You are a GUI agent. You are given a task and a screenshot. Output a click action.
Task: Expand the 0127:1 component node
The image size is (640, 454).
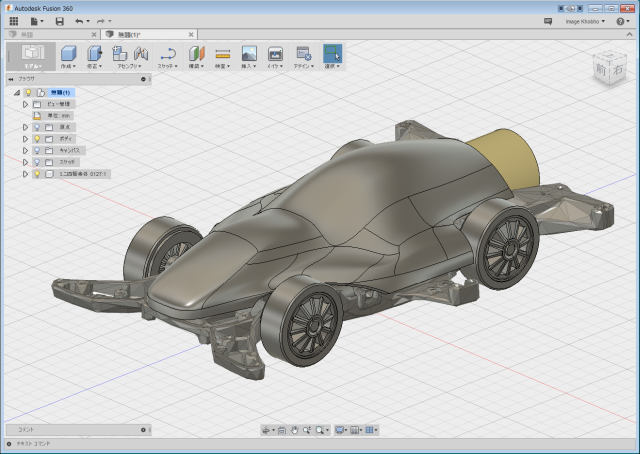(x=25, y=174)
